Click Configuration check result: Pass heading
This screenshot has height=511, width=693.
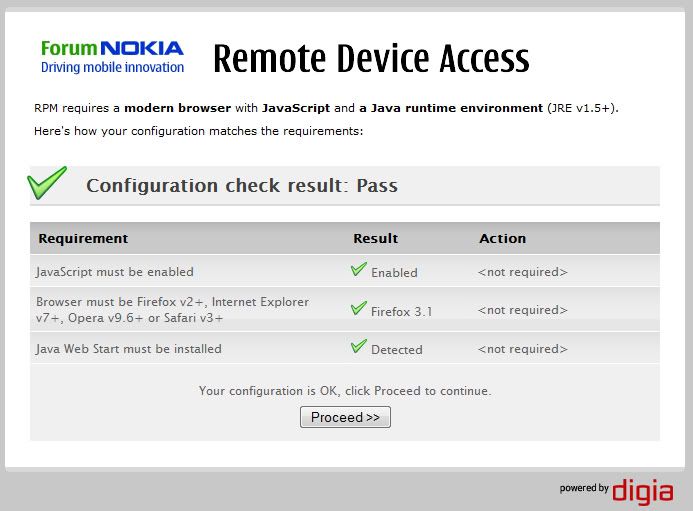tap(242, 185)
